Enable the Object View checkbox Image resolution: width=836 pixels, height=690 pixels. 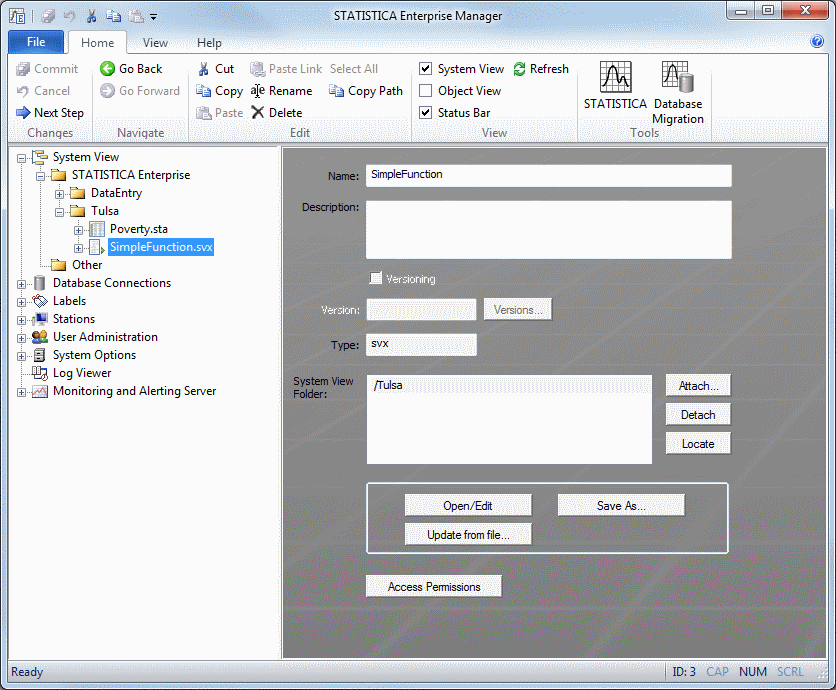point(425,91)
